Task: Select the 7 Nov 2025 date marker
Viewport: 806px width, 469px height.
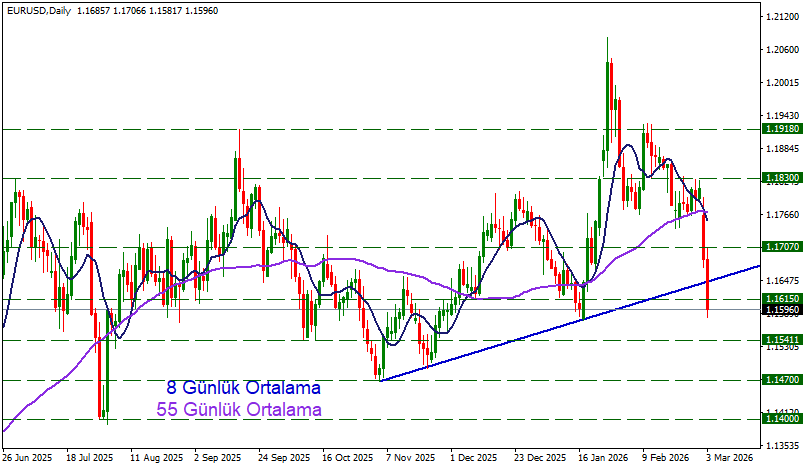Action: click(x=410, y=457)
